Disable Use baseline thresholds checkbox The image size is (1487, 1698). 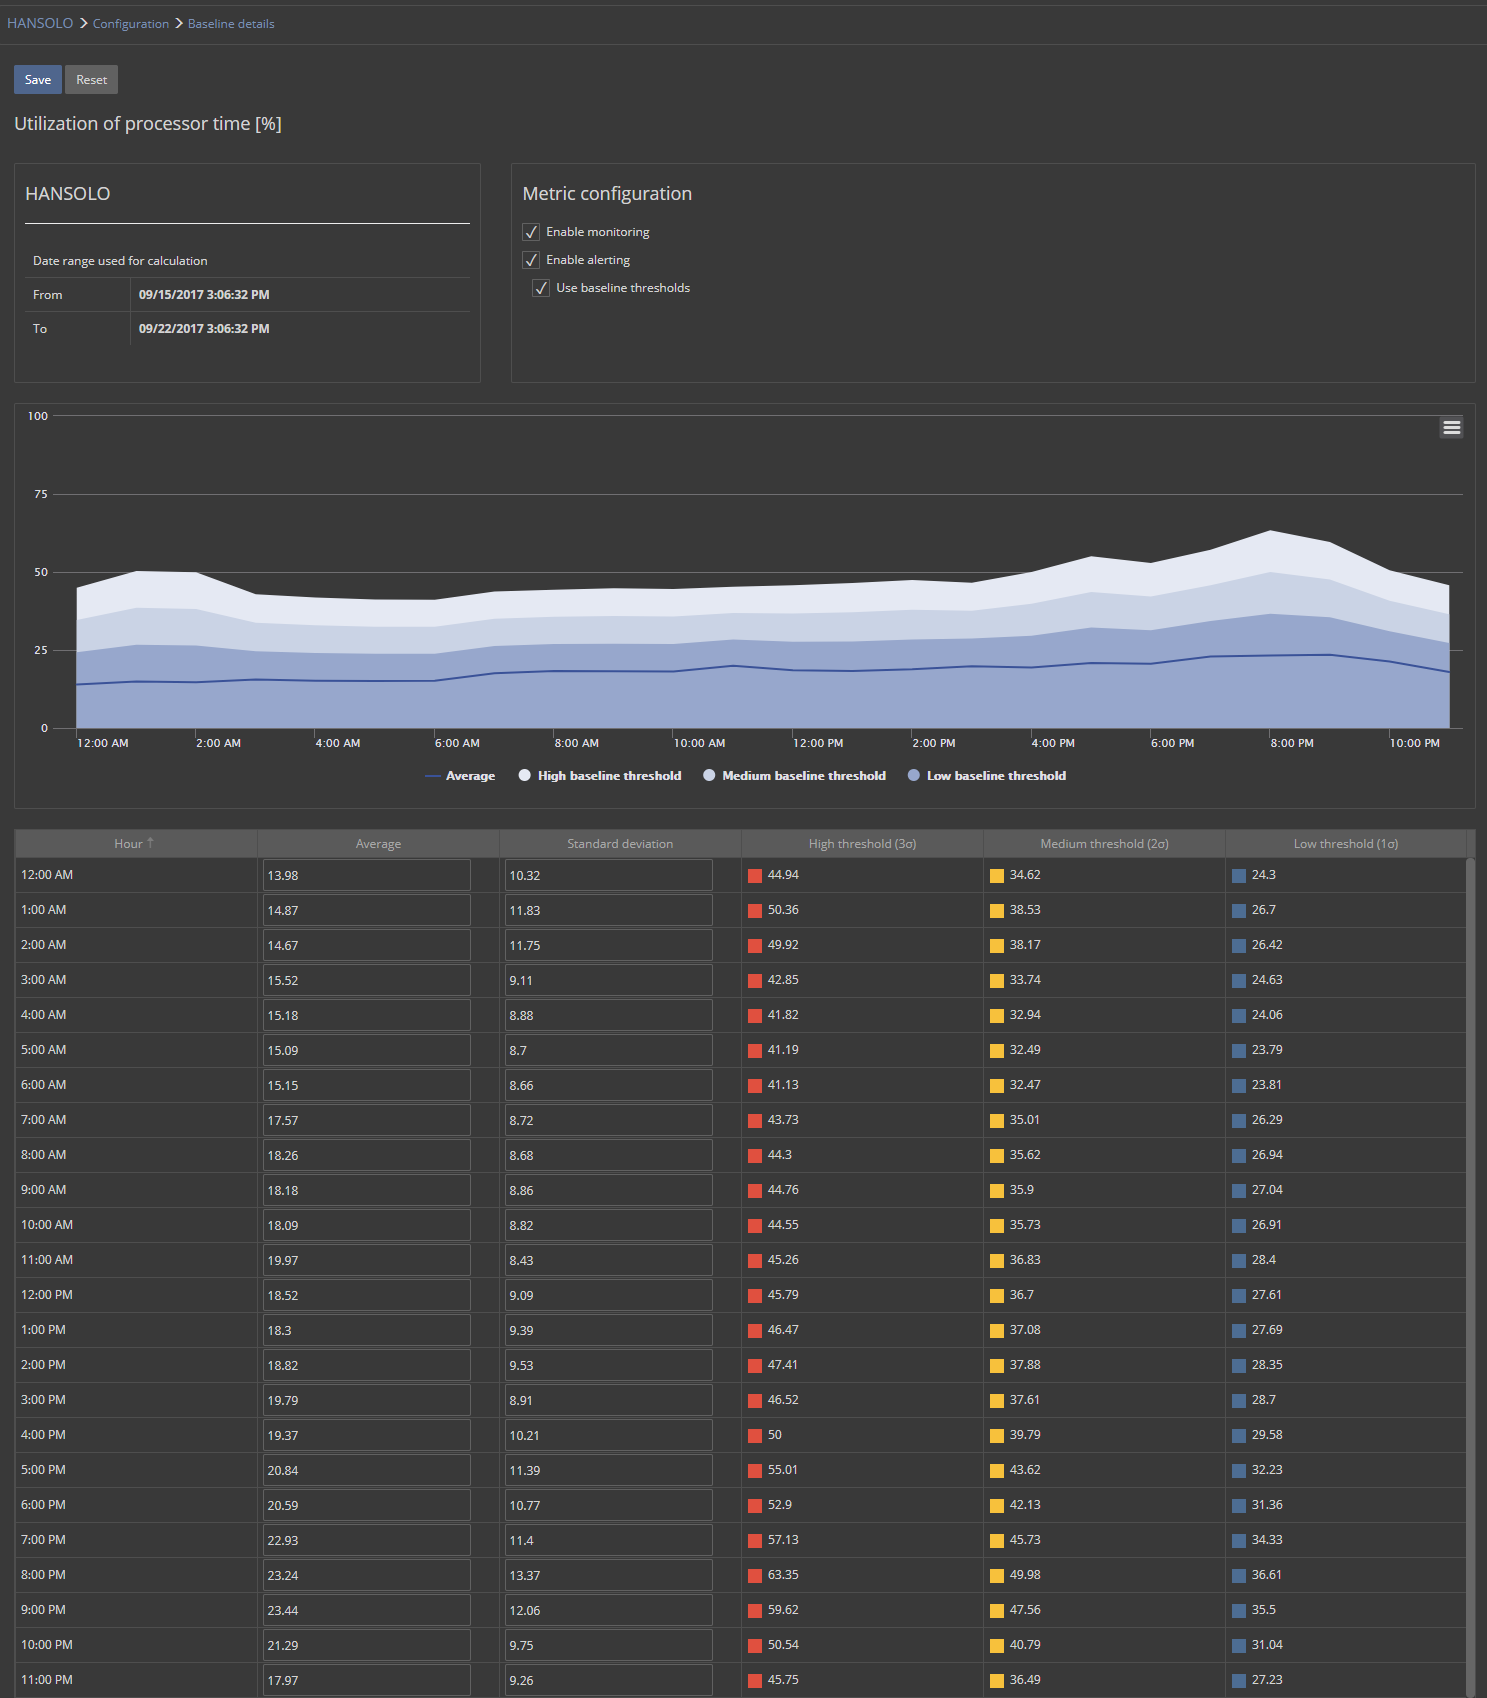tap(541, 288)
